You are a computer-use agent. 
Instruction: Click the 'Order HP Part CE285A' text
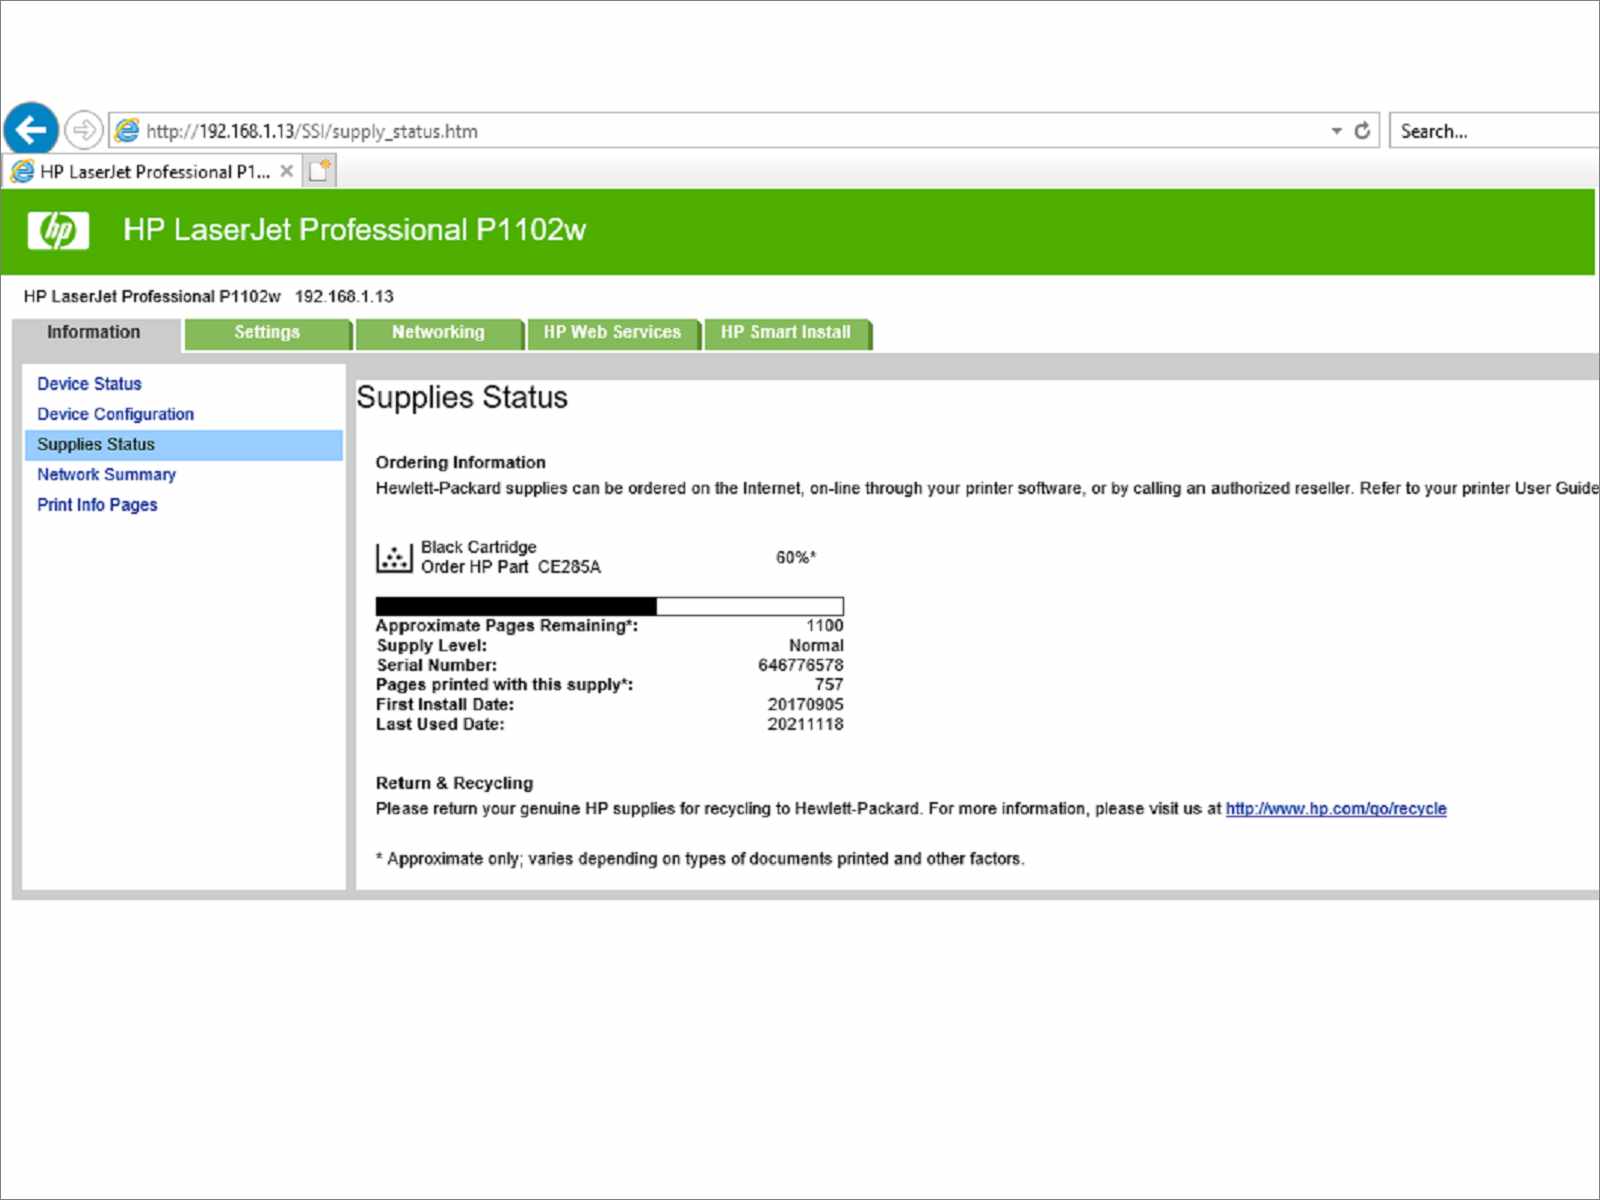pos(511,567)
